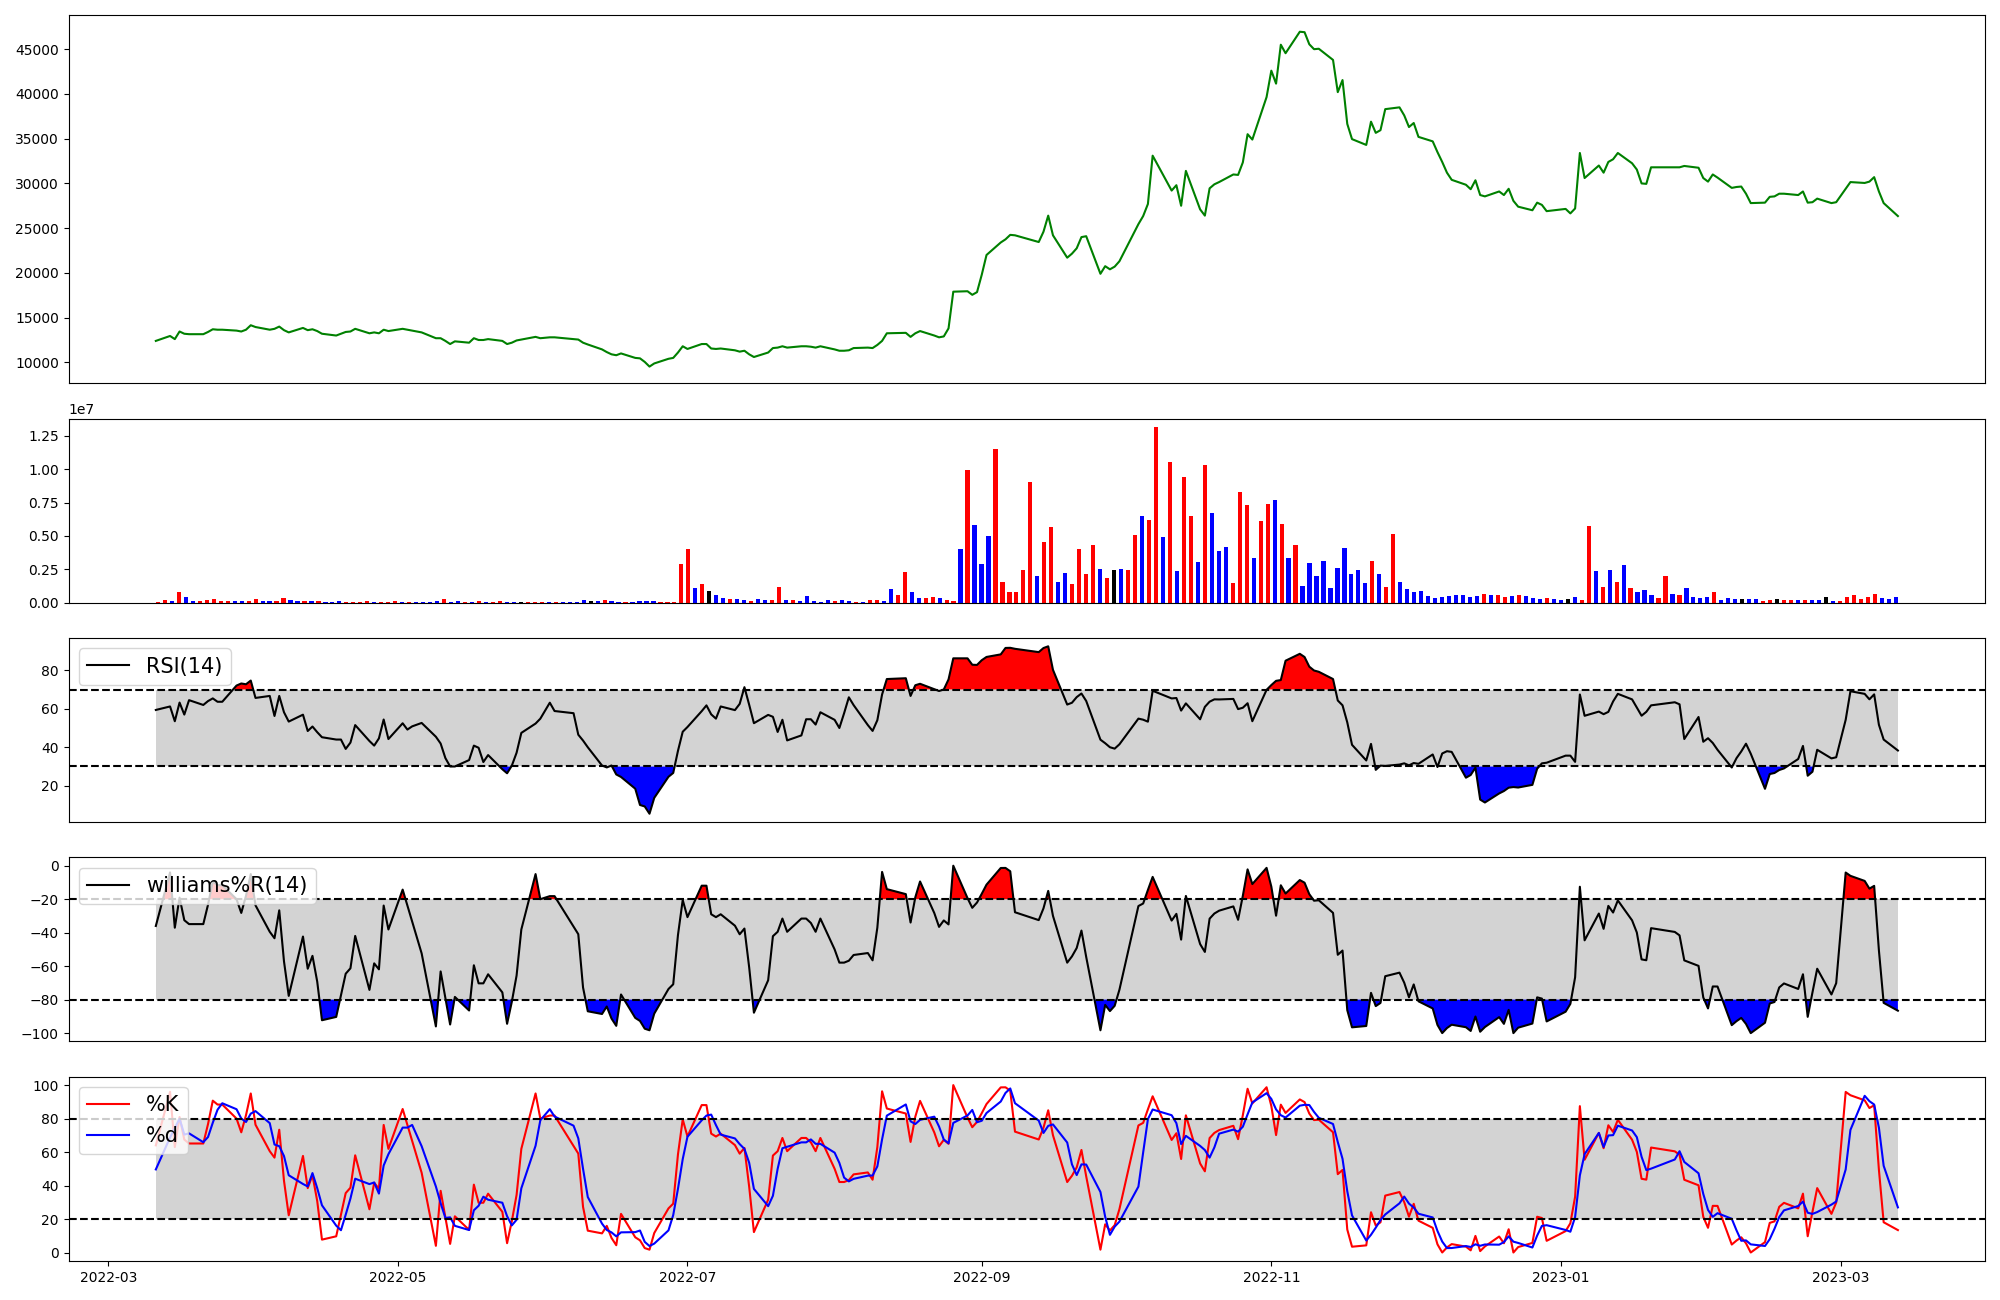This screenshot has width=2000, height=1300.
Task: Click the 2022-03 x-axis tick label
Action: pyautogui.click(x=108, y=1277)
